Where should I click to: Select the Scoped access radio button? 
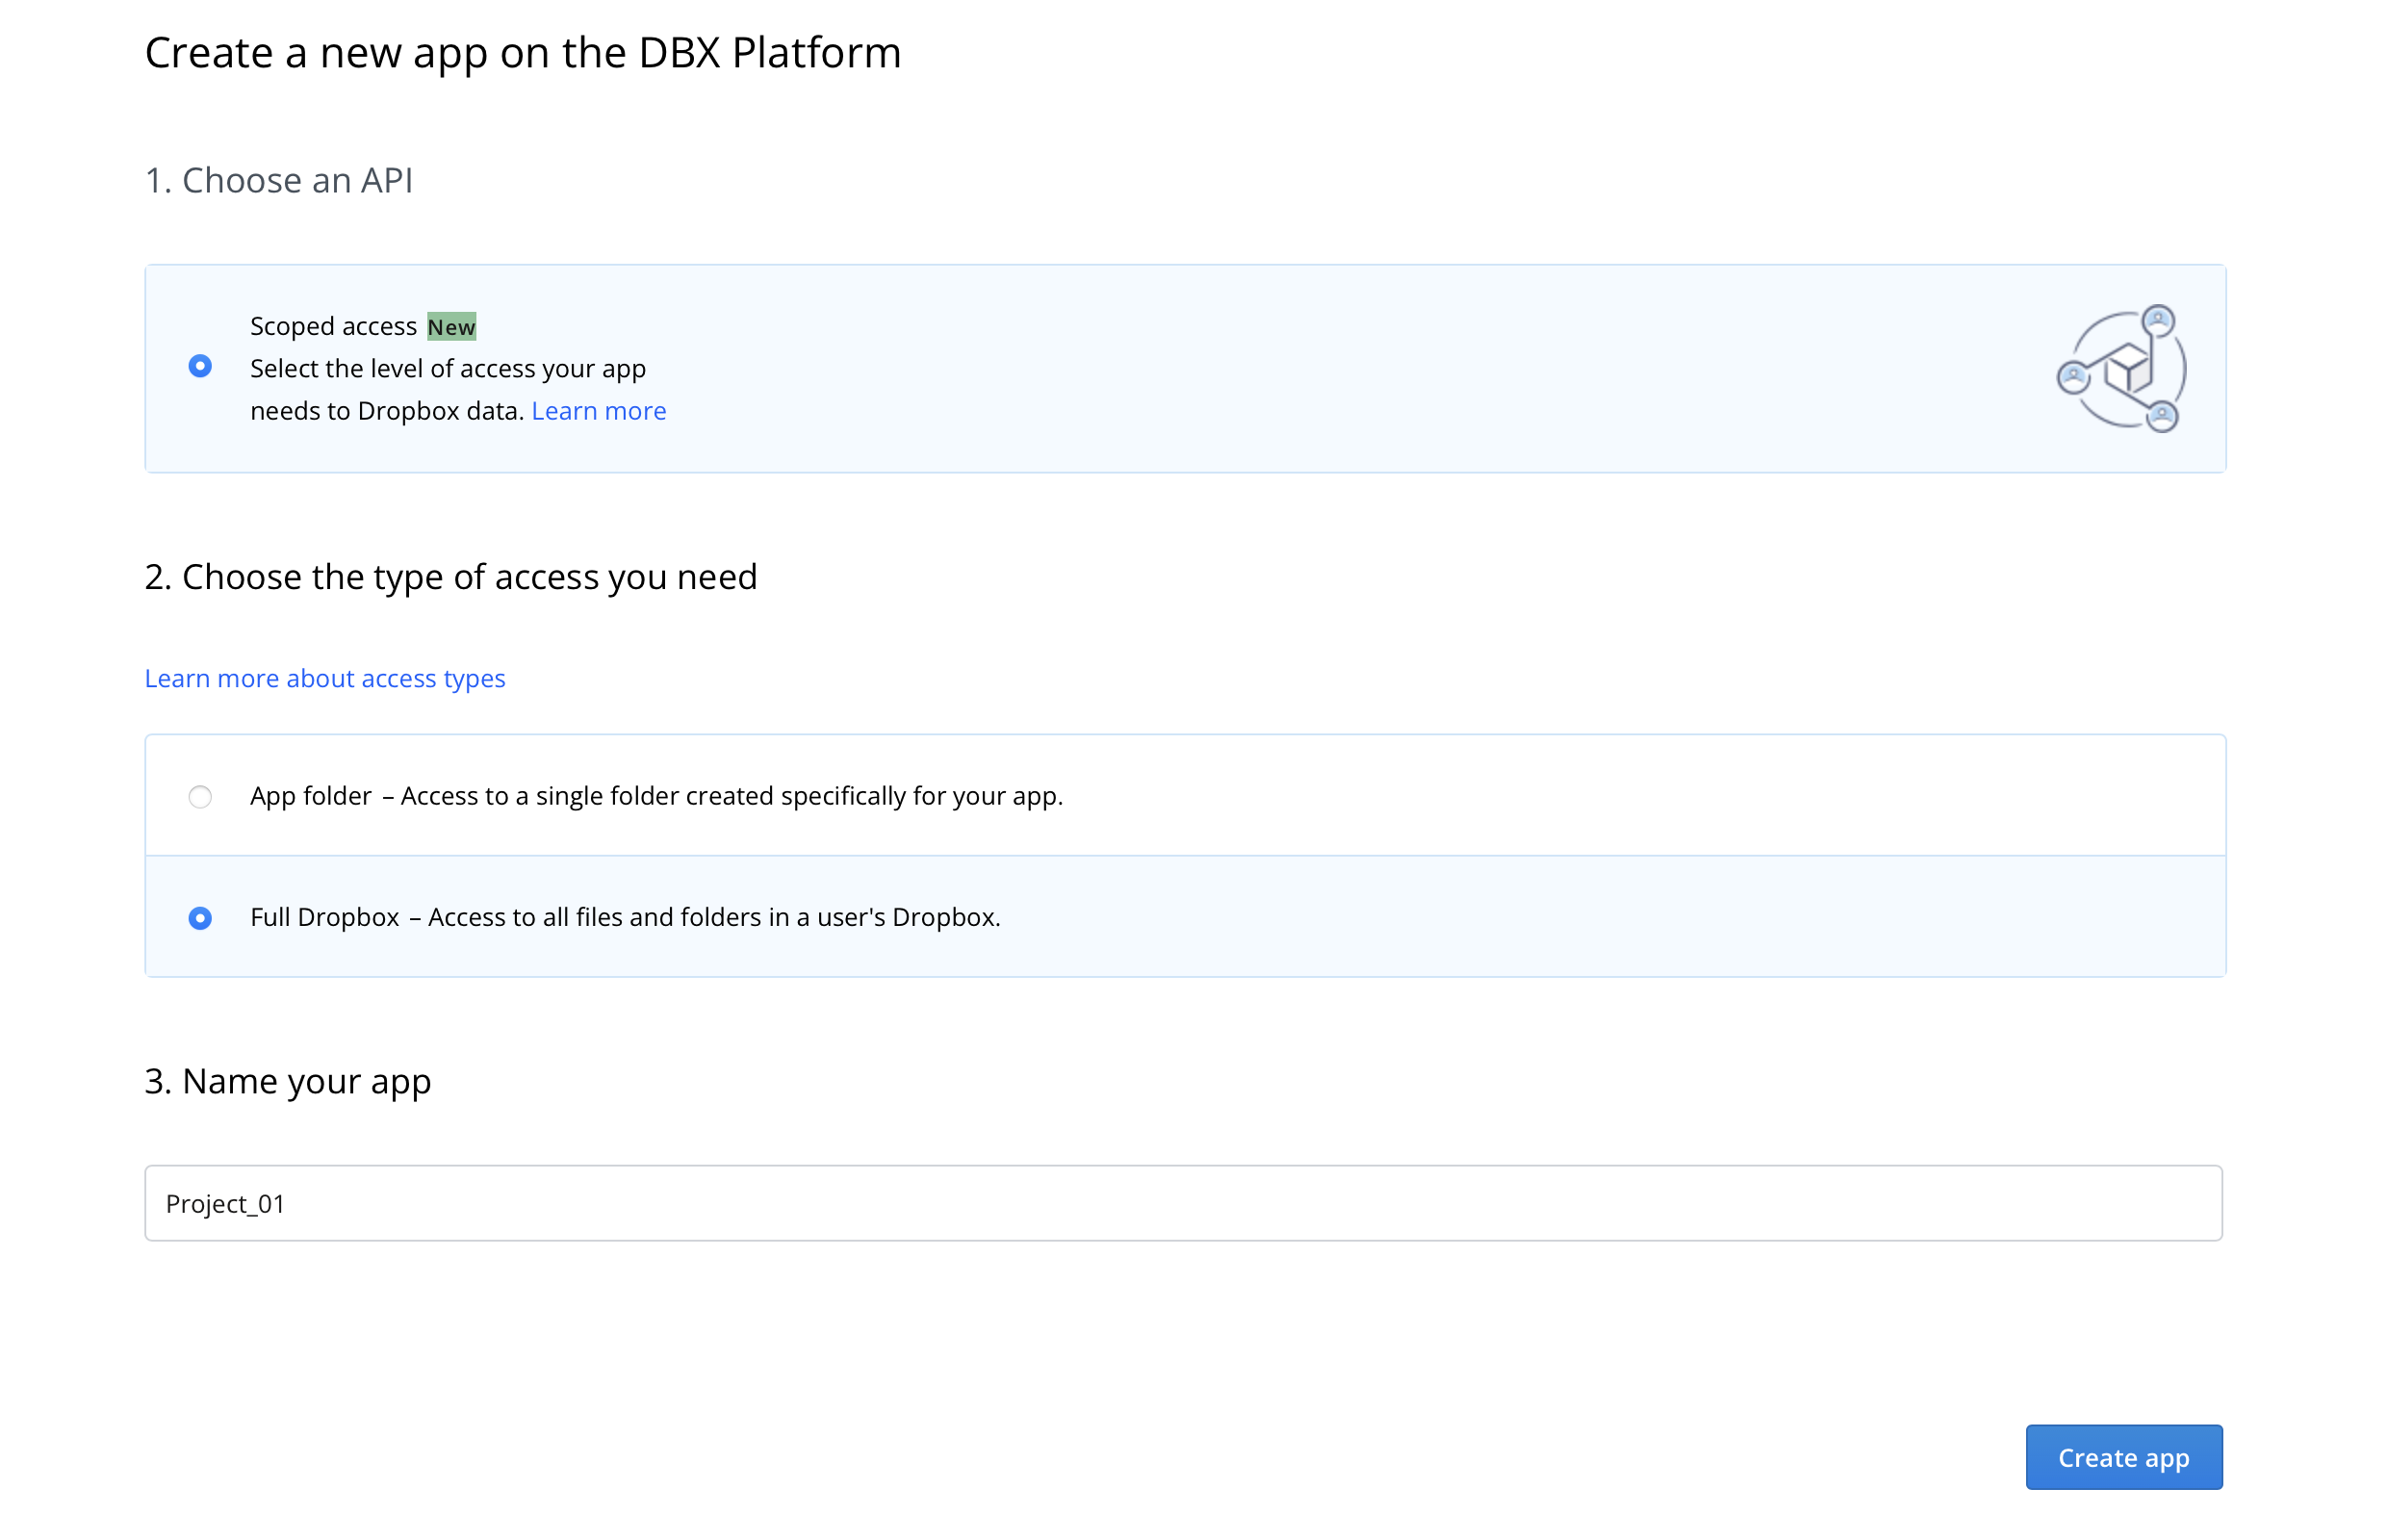pos(200,366)
